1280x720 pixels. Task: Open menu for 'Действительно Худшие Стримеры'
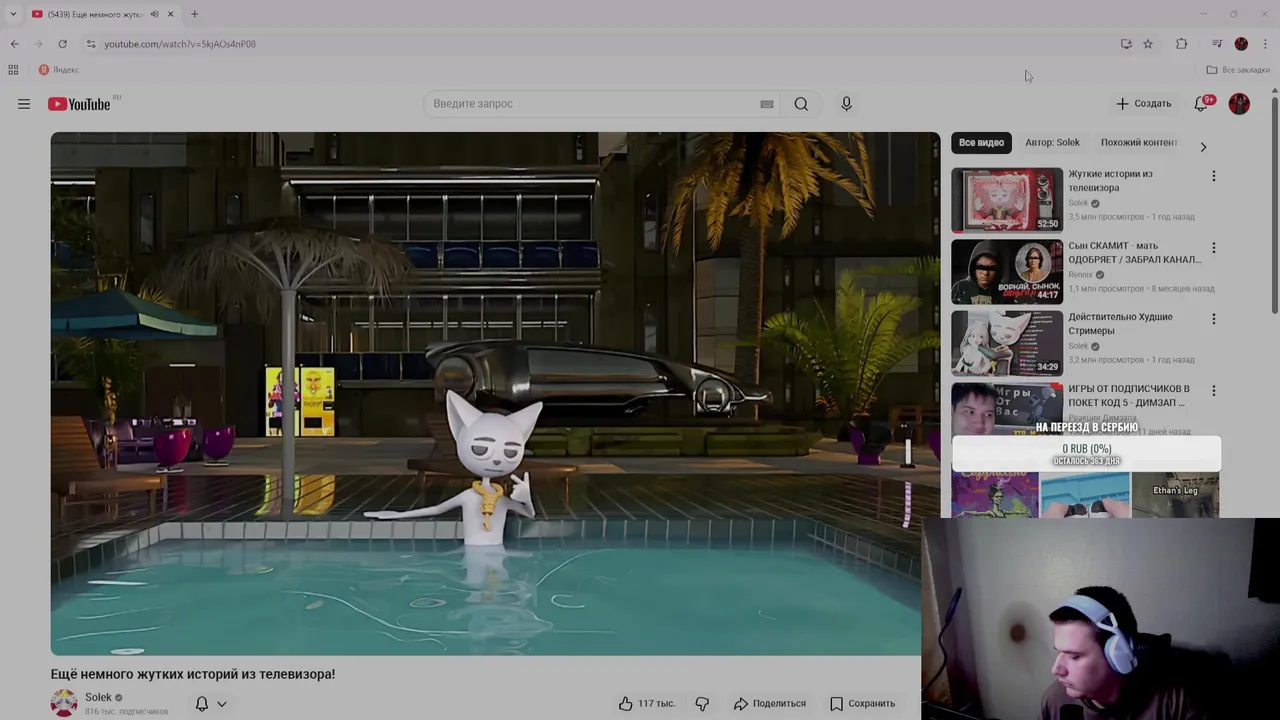[x=1214, y=319]
